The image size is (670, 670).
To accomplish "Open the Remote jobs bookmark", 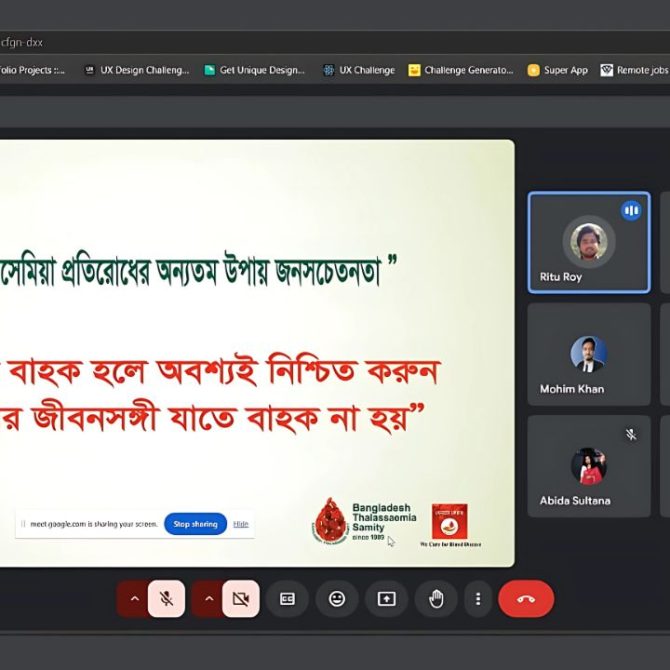I will 635,70.
